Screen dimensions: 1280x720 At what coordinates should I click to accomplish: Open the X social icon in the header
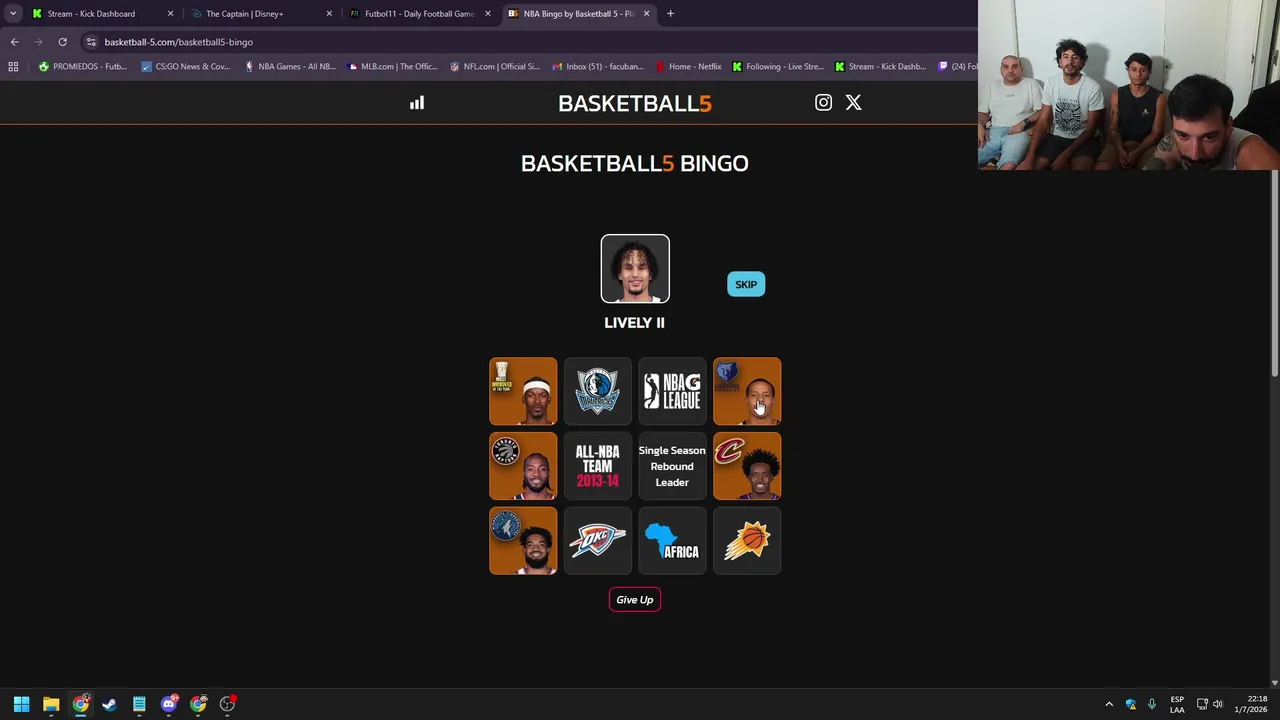point(853,102)
